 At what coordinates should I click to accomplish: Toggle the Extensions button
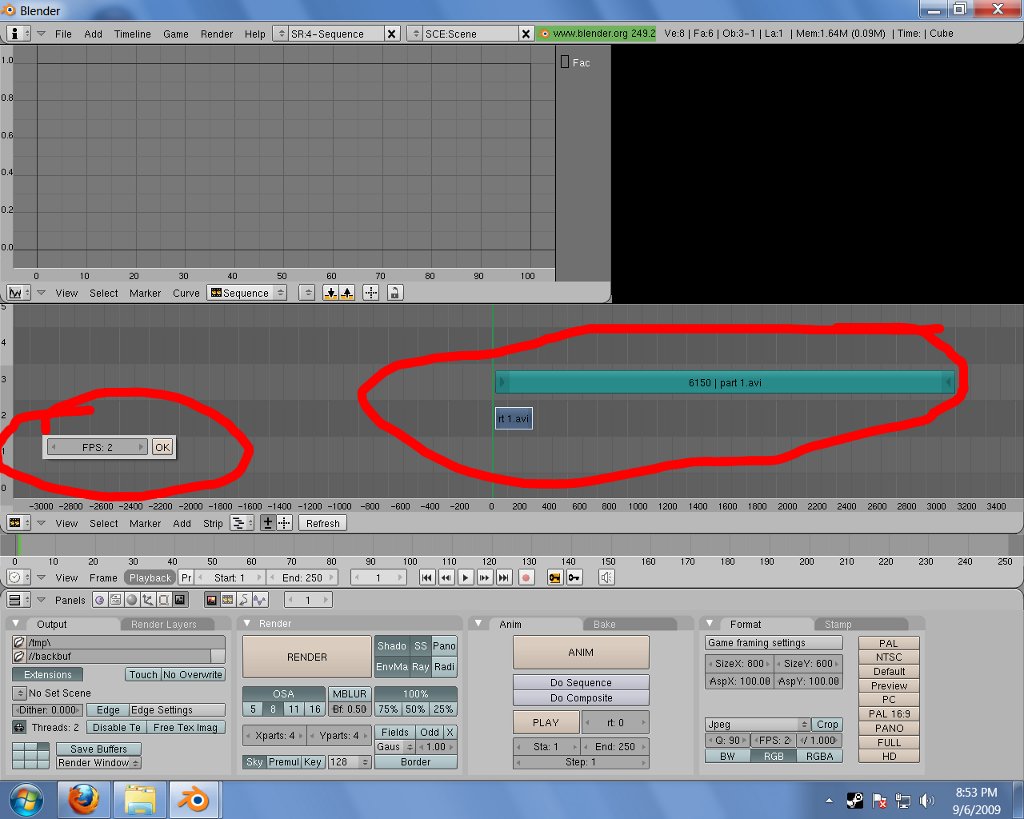pos(48,675)
